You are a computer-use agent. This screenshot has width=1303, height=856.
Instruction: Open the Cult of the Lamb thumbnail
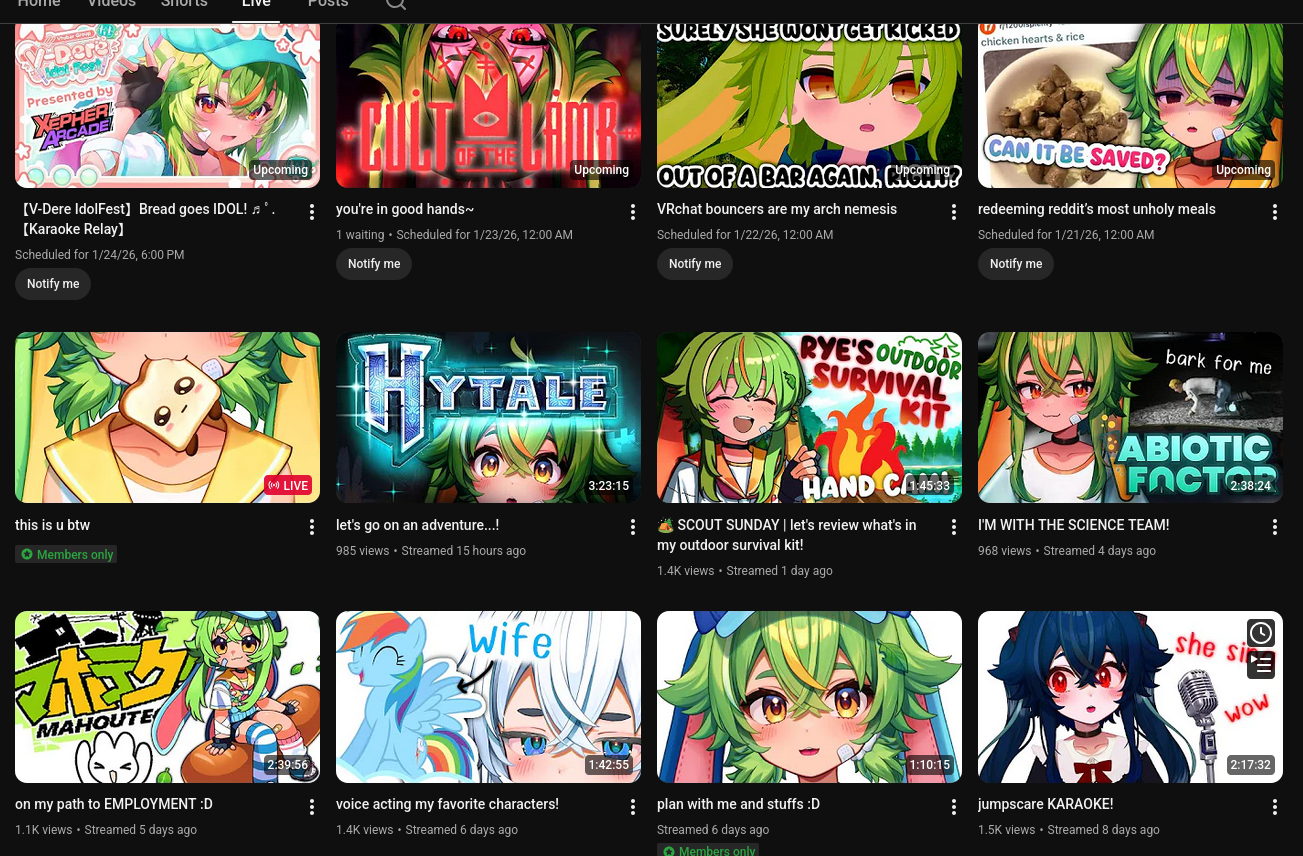(x=488, y=105)
